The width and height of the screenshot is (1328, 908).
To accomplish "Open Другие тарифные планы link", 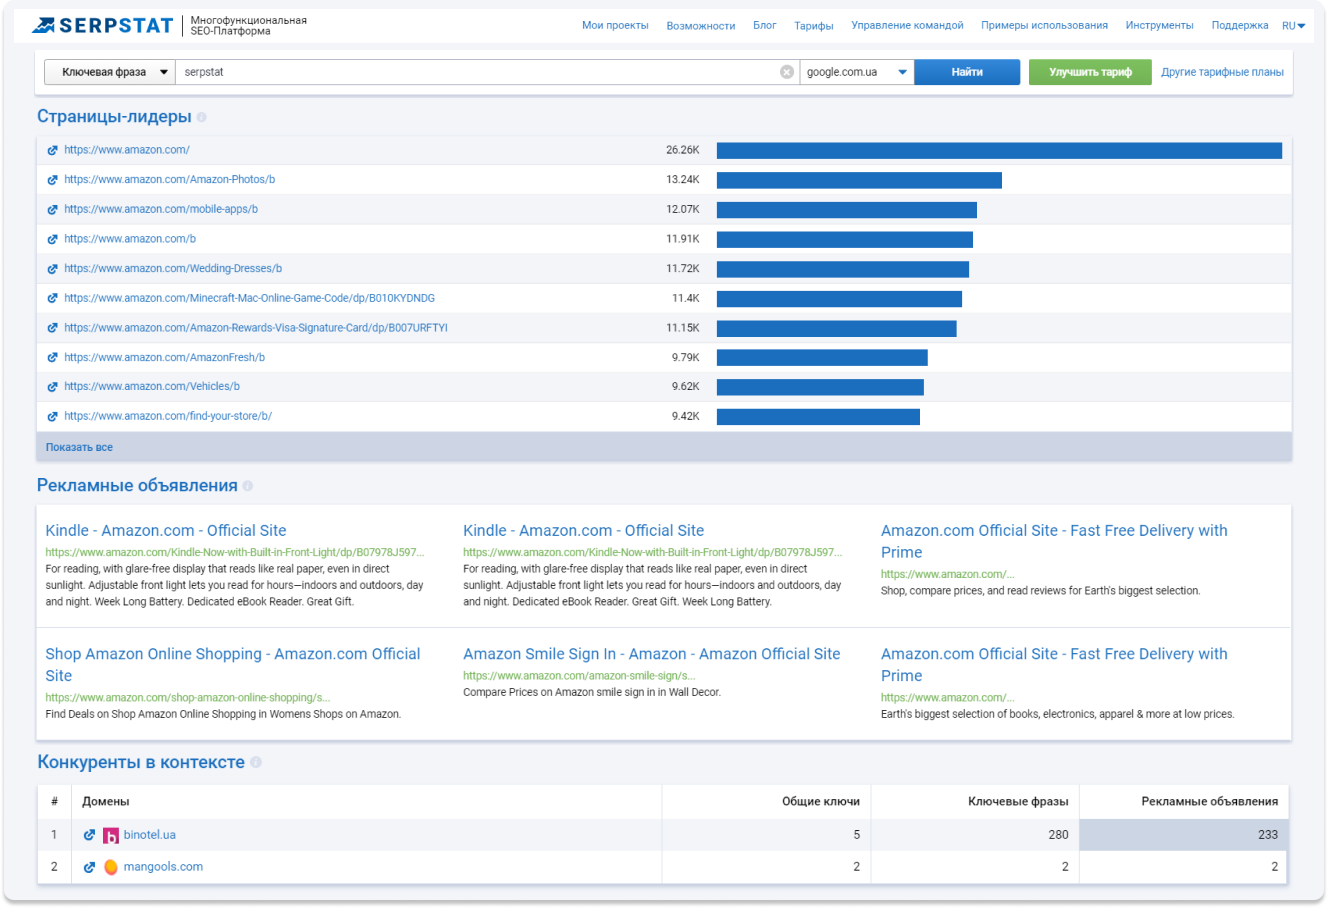I will 1222,72.
